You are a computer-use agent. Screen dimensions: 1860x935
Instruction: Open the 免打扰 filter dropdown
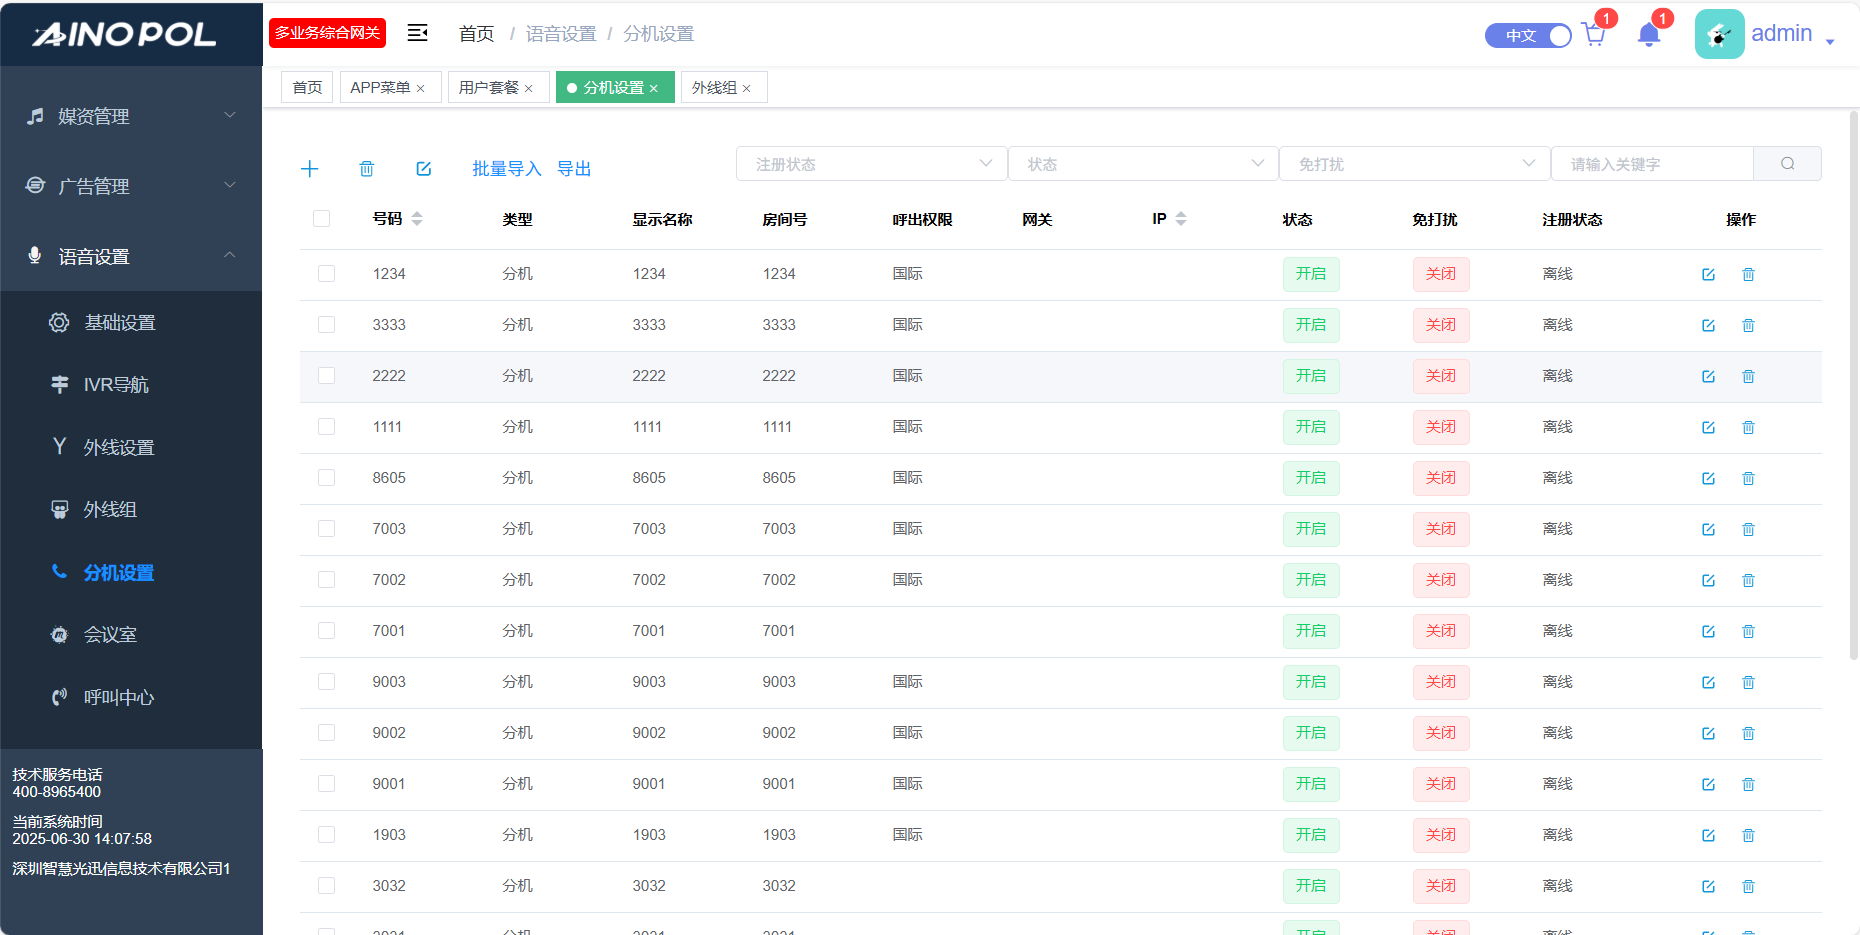pyautogui.click(x=1414, y=164)
